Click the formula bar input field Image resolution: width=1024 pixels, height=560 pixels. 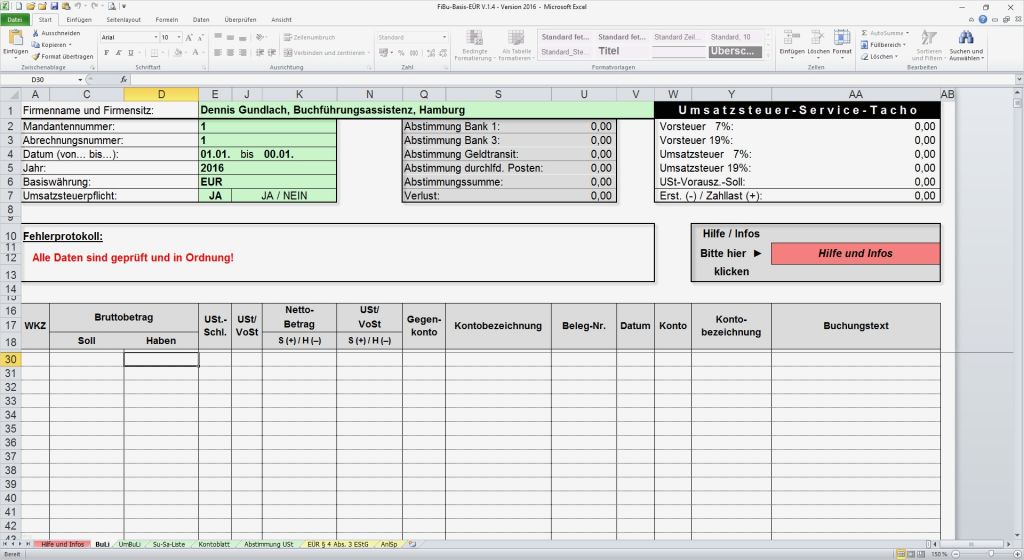[x=572, y=80]
